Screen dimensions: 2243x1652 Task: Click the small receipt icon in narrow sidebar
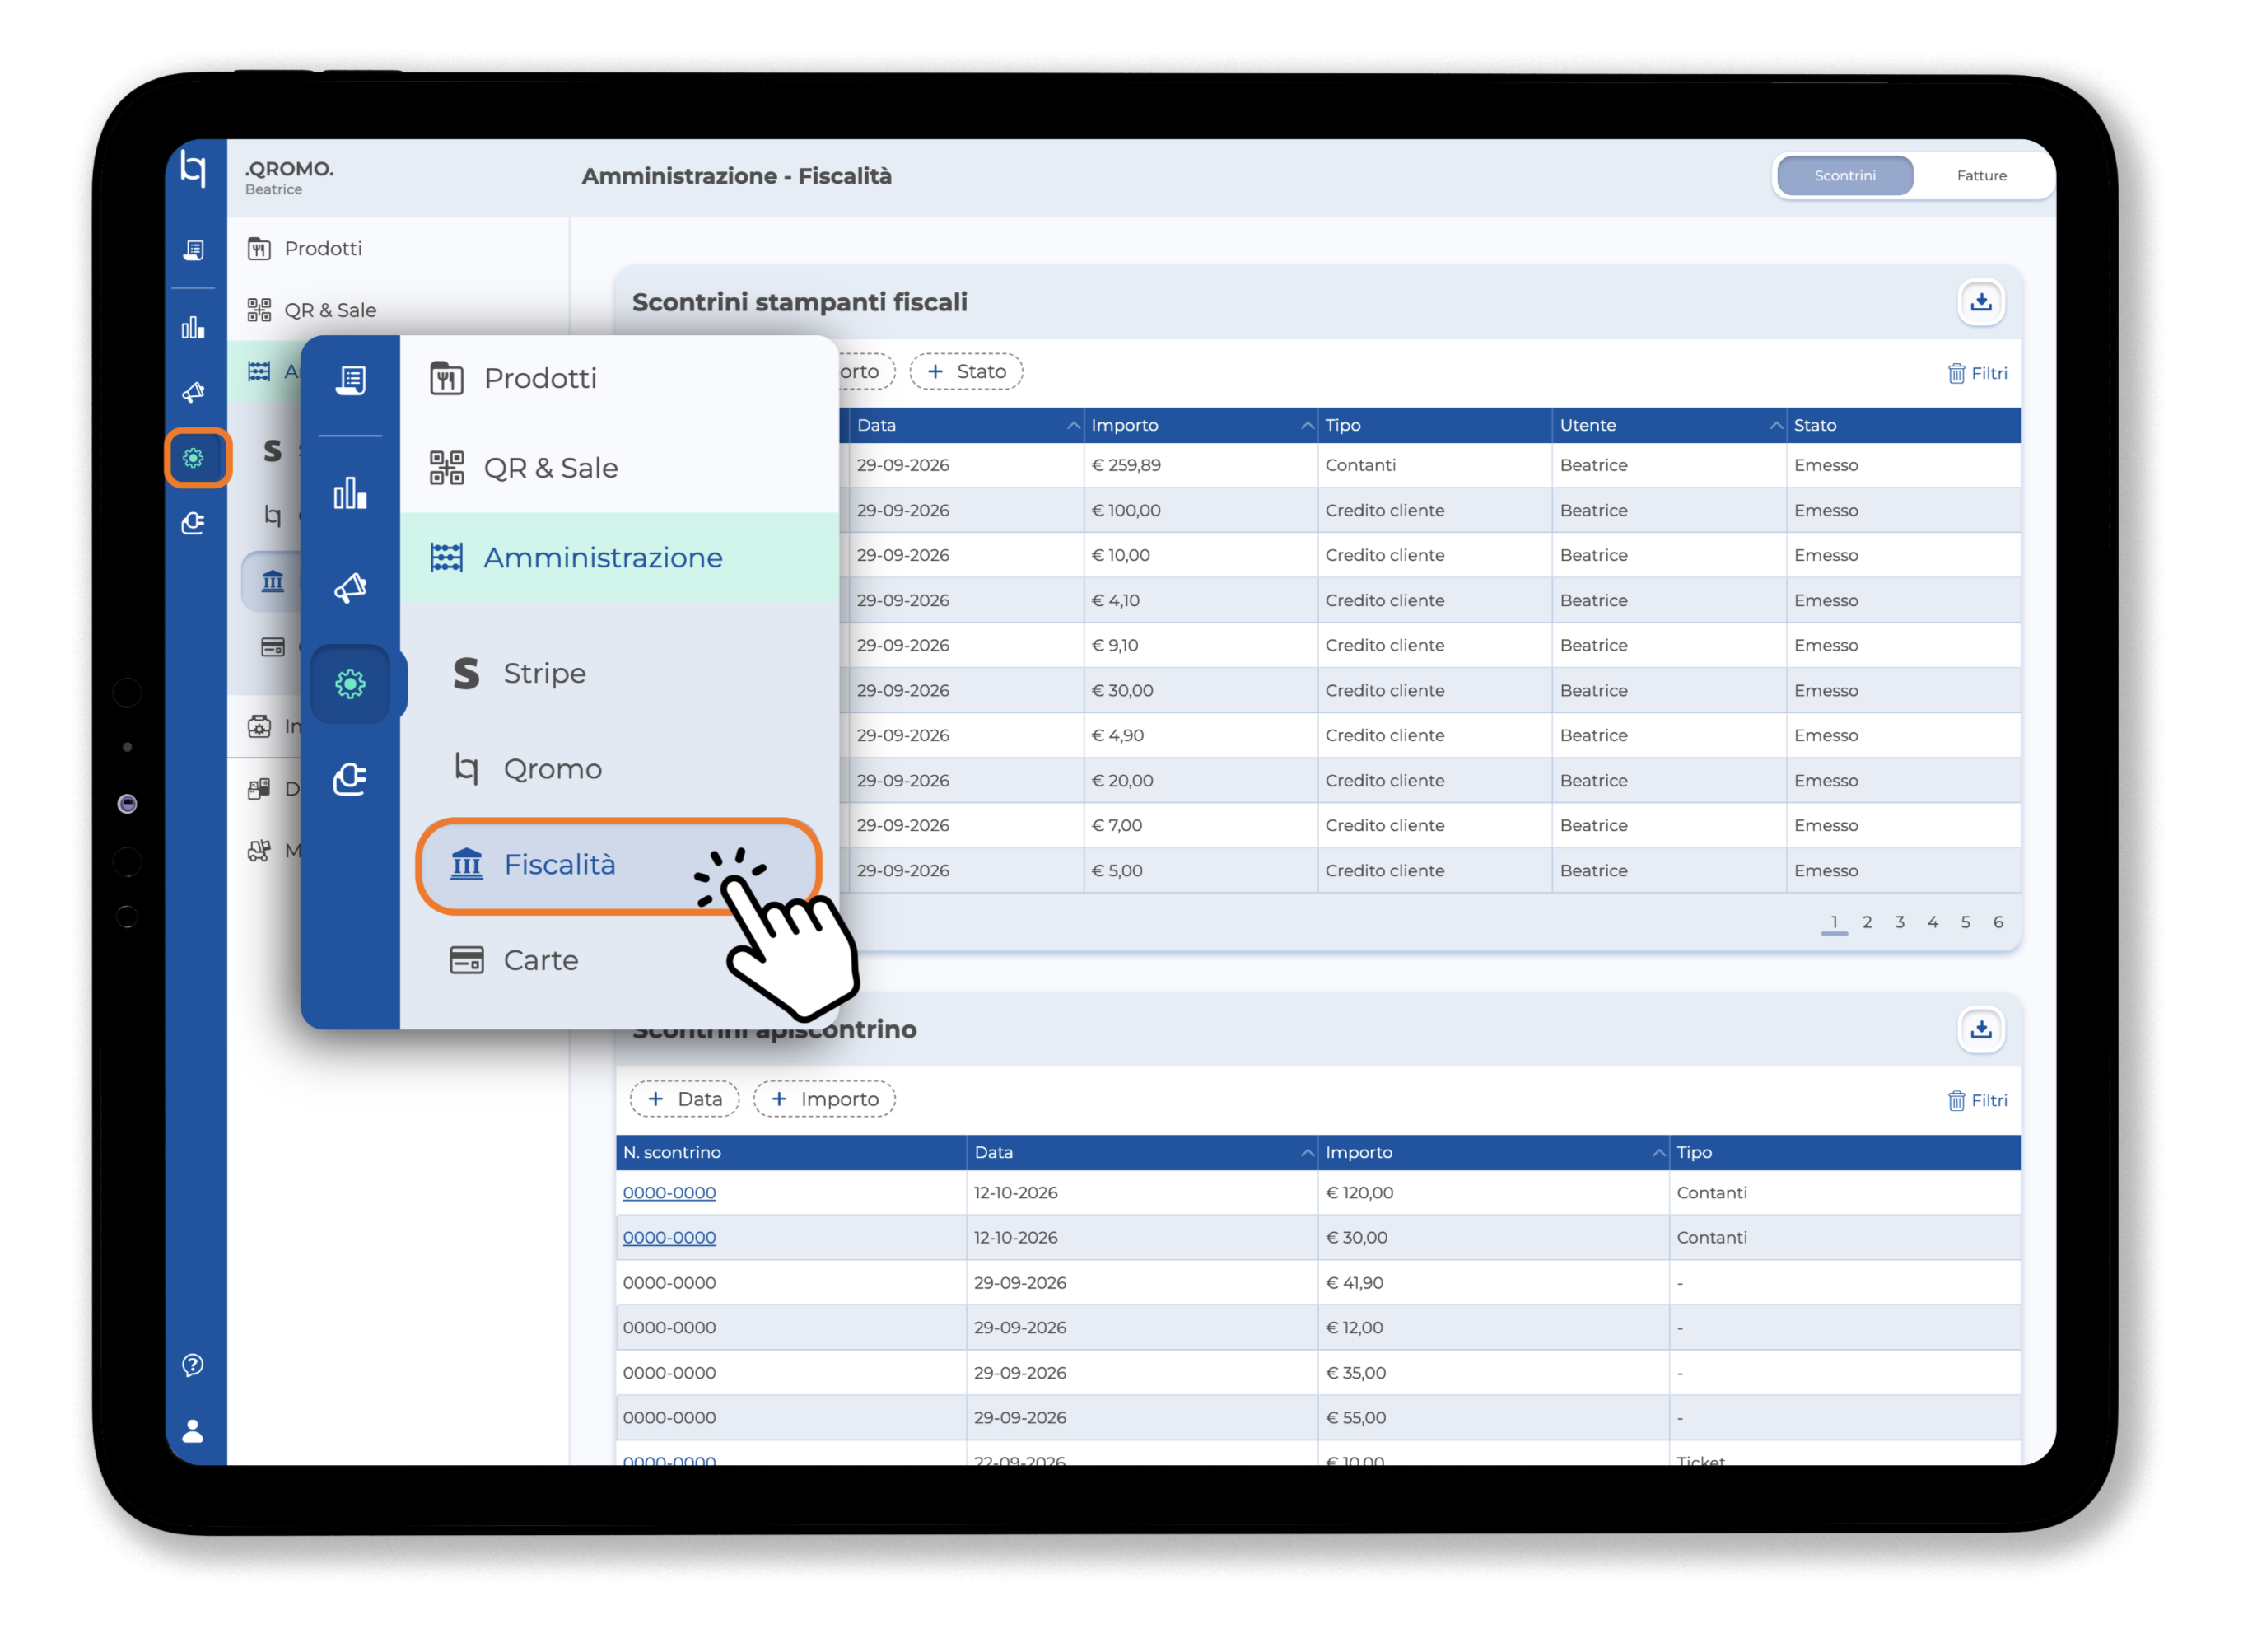click(x=193, y=249)
